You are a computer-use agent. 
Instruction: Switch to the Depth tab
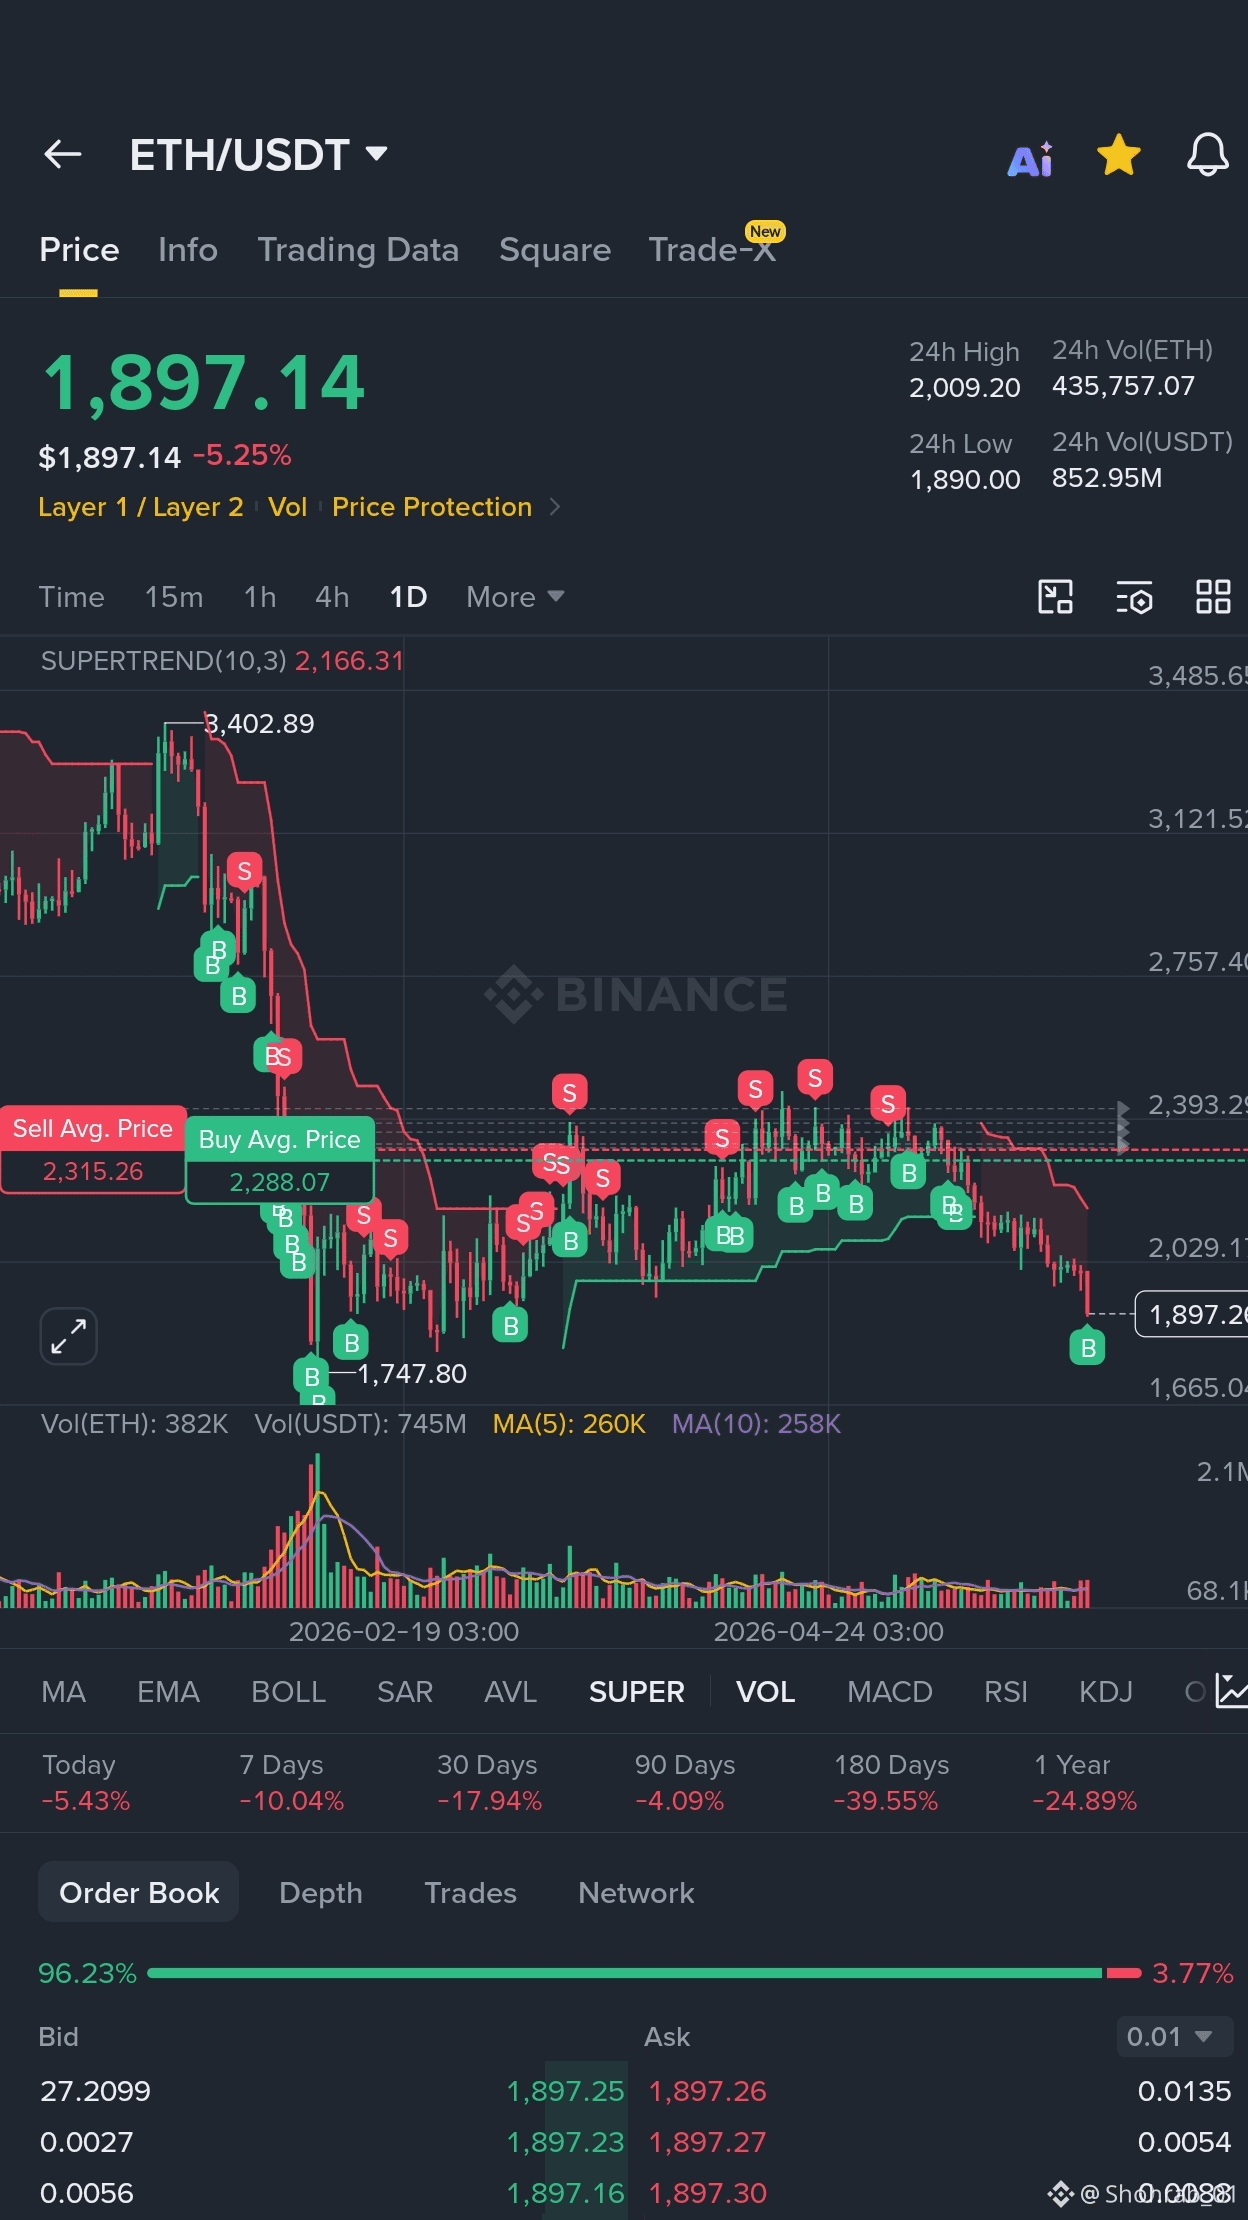click(321, 1893)
